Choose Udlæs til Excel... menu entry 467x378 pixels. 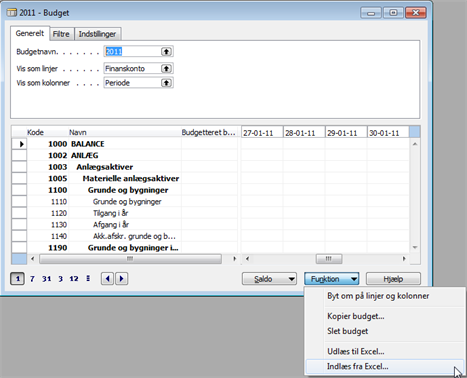[356, 352]
